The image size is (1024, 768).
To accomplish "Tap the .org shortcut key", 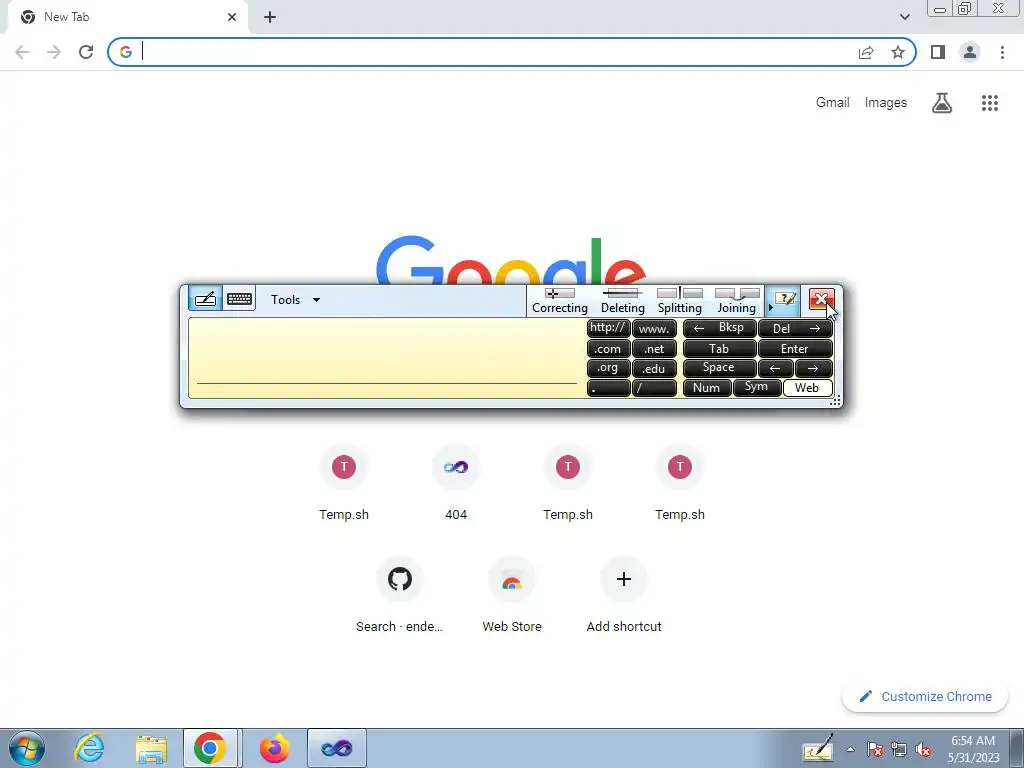I will coord(608,368).
